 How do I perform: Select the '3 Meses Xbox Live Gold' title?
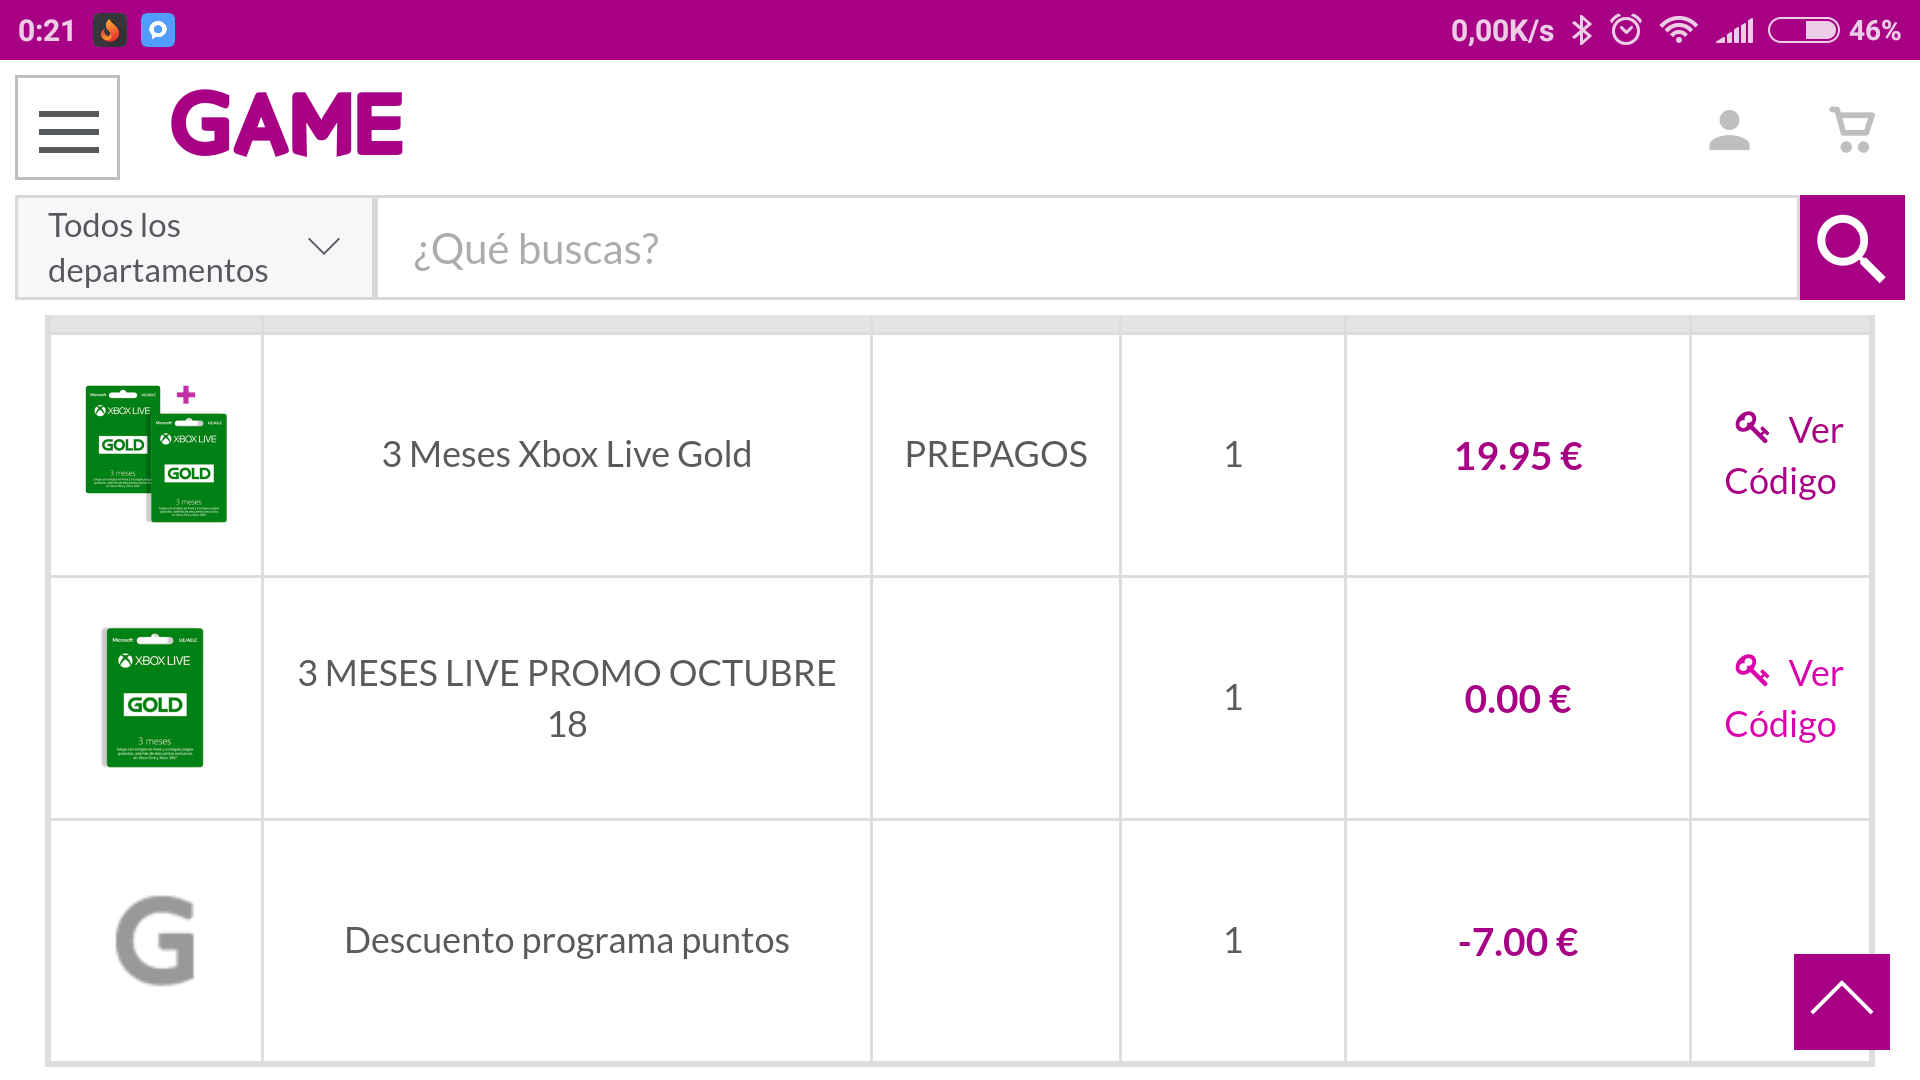566,454
